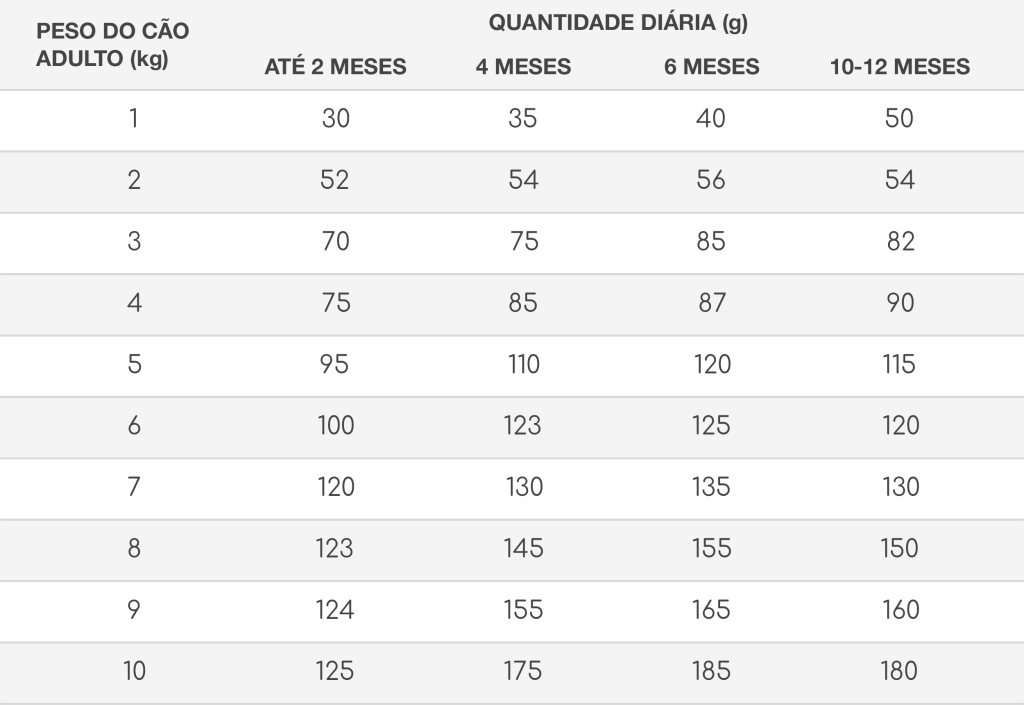Click the 82 value in row 3
The height and width of the screenshot is (705, 1024).
click(901, 242)
